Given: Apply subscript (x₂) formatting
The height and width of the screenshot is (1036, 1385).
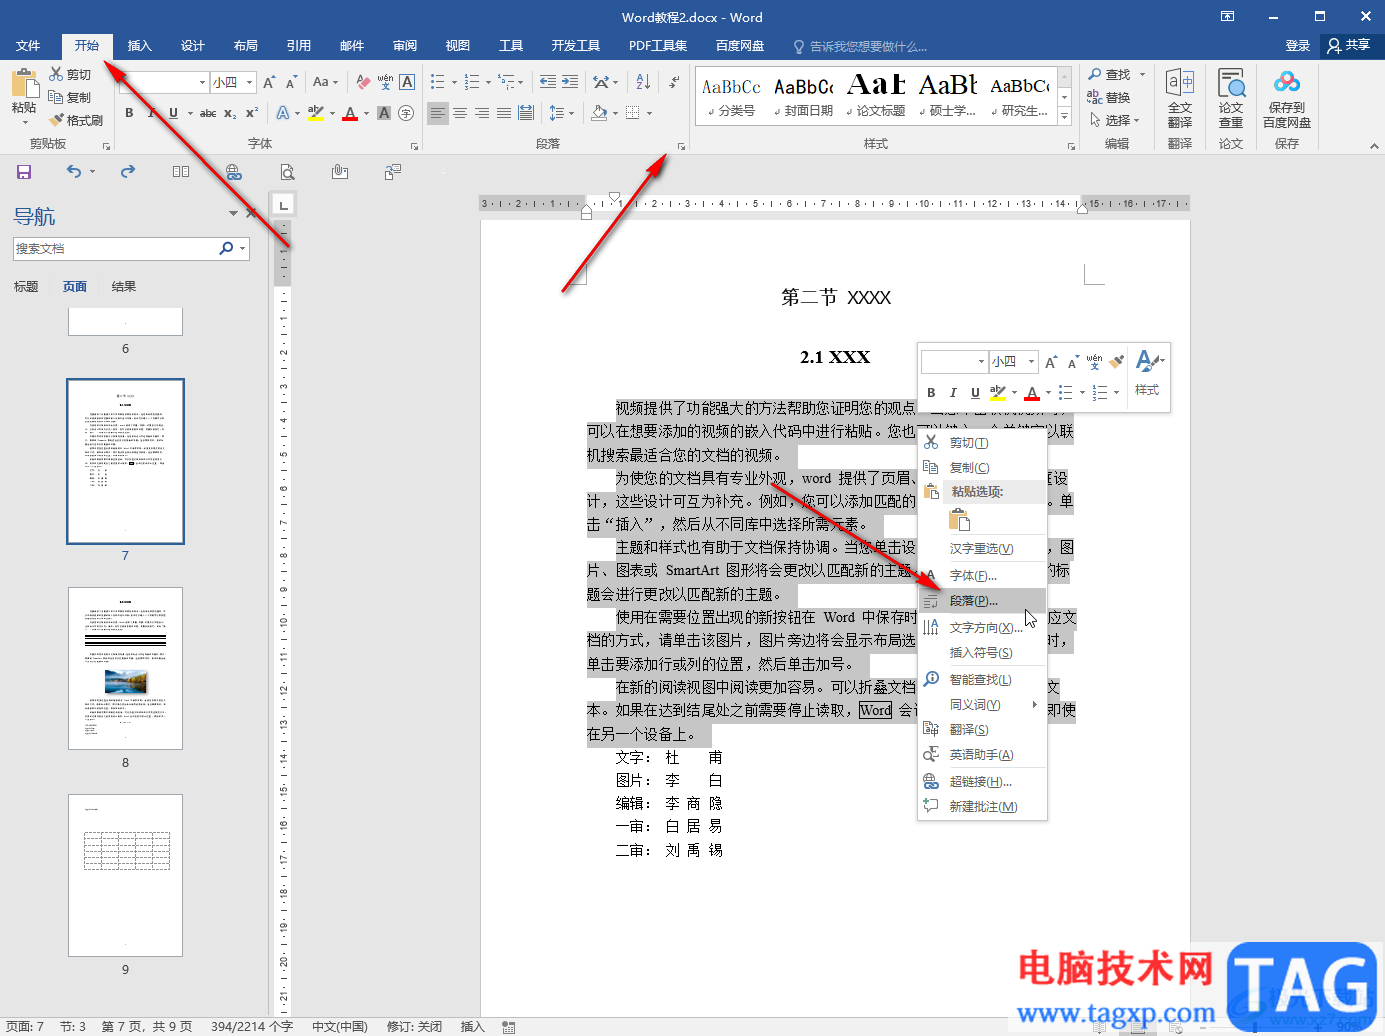Looking at the screenshot, I should tap(230, 113).
